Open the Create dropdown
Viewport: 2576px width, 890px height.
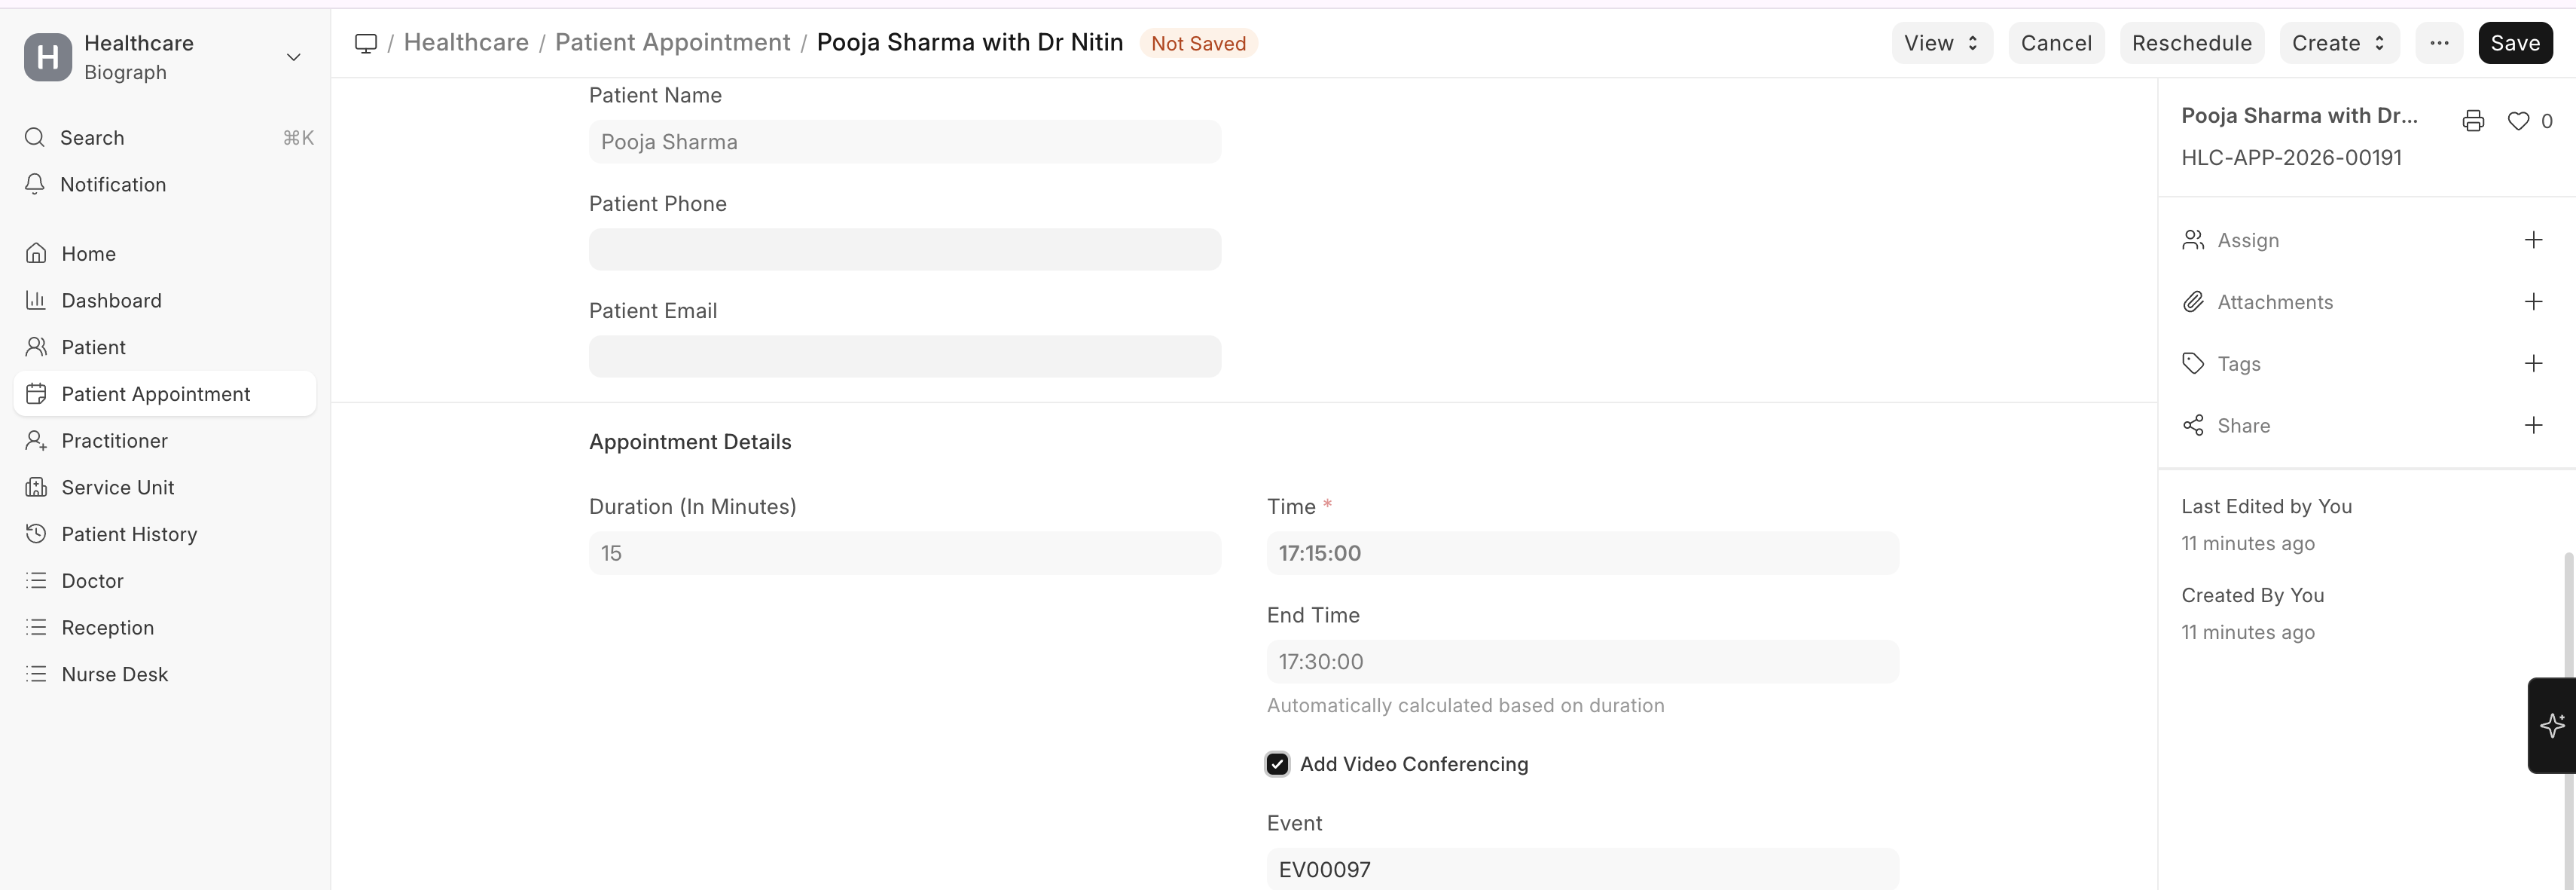click(2338, 43)
